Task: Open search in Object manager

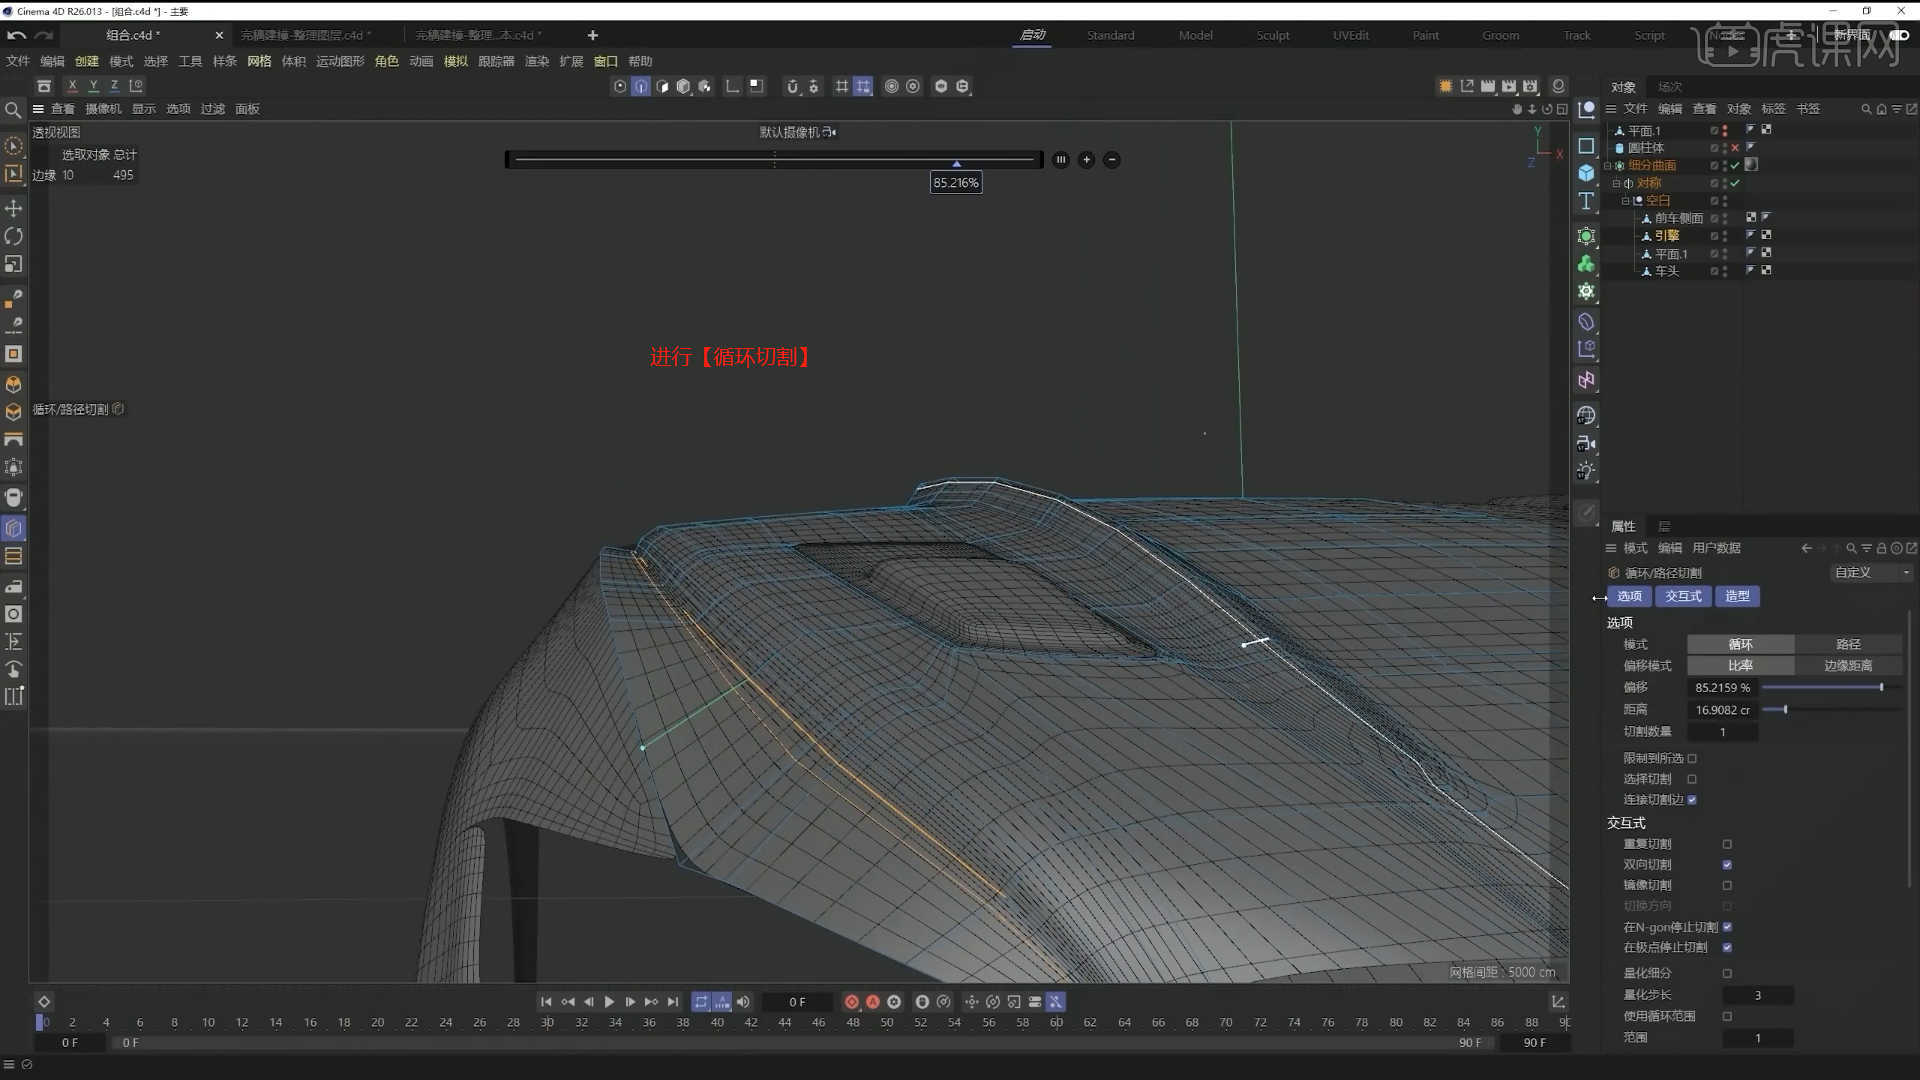Action: [x=1866, y=109]
